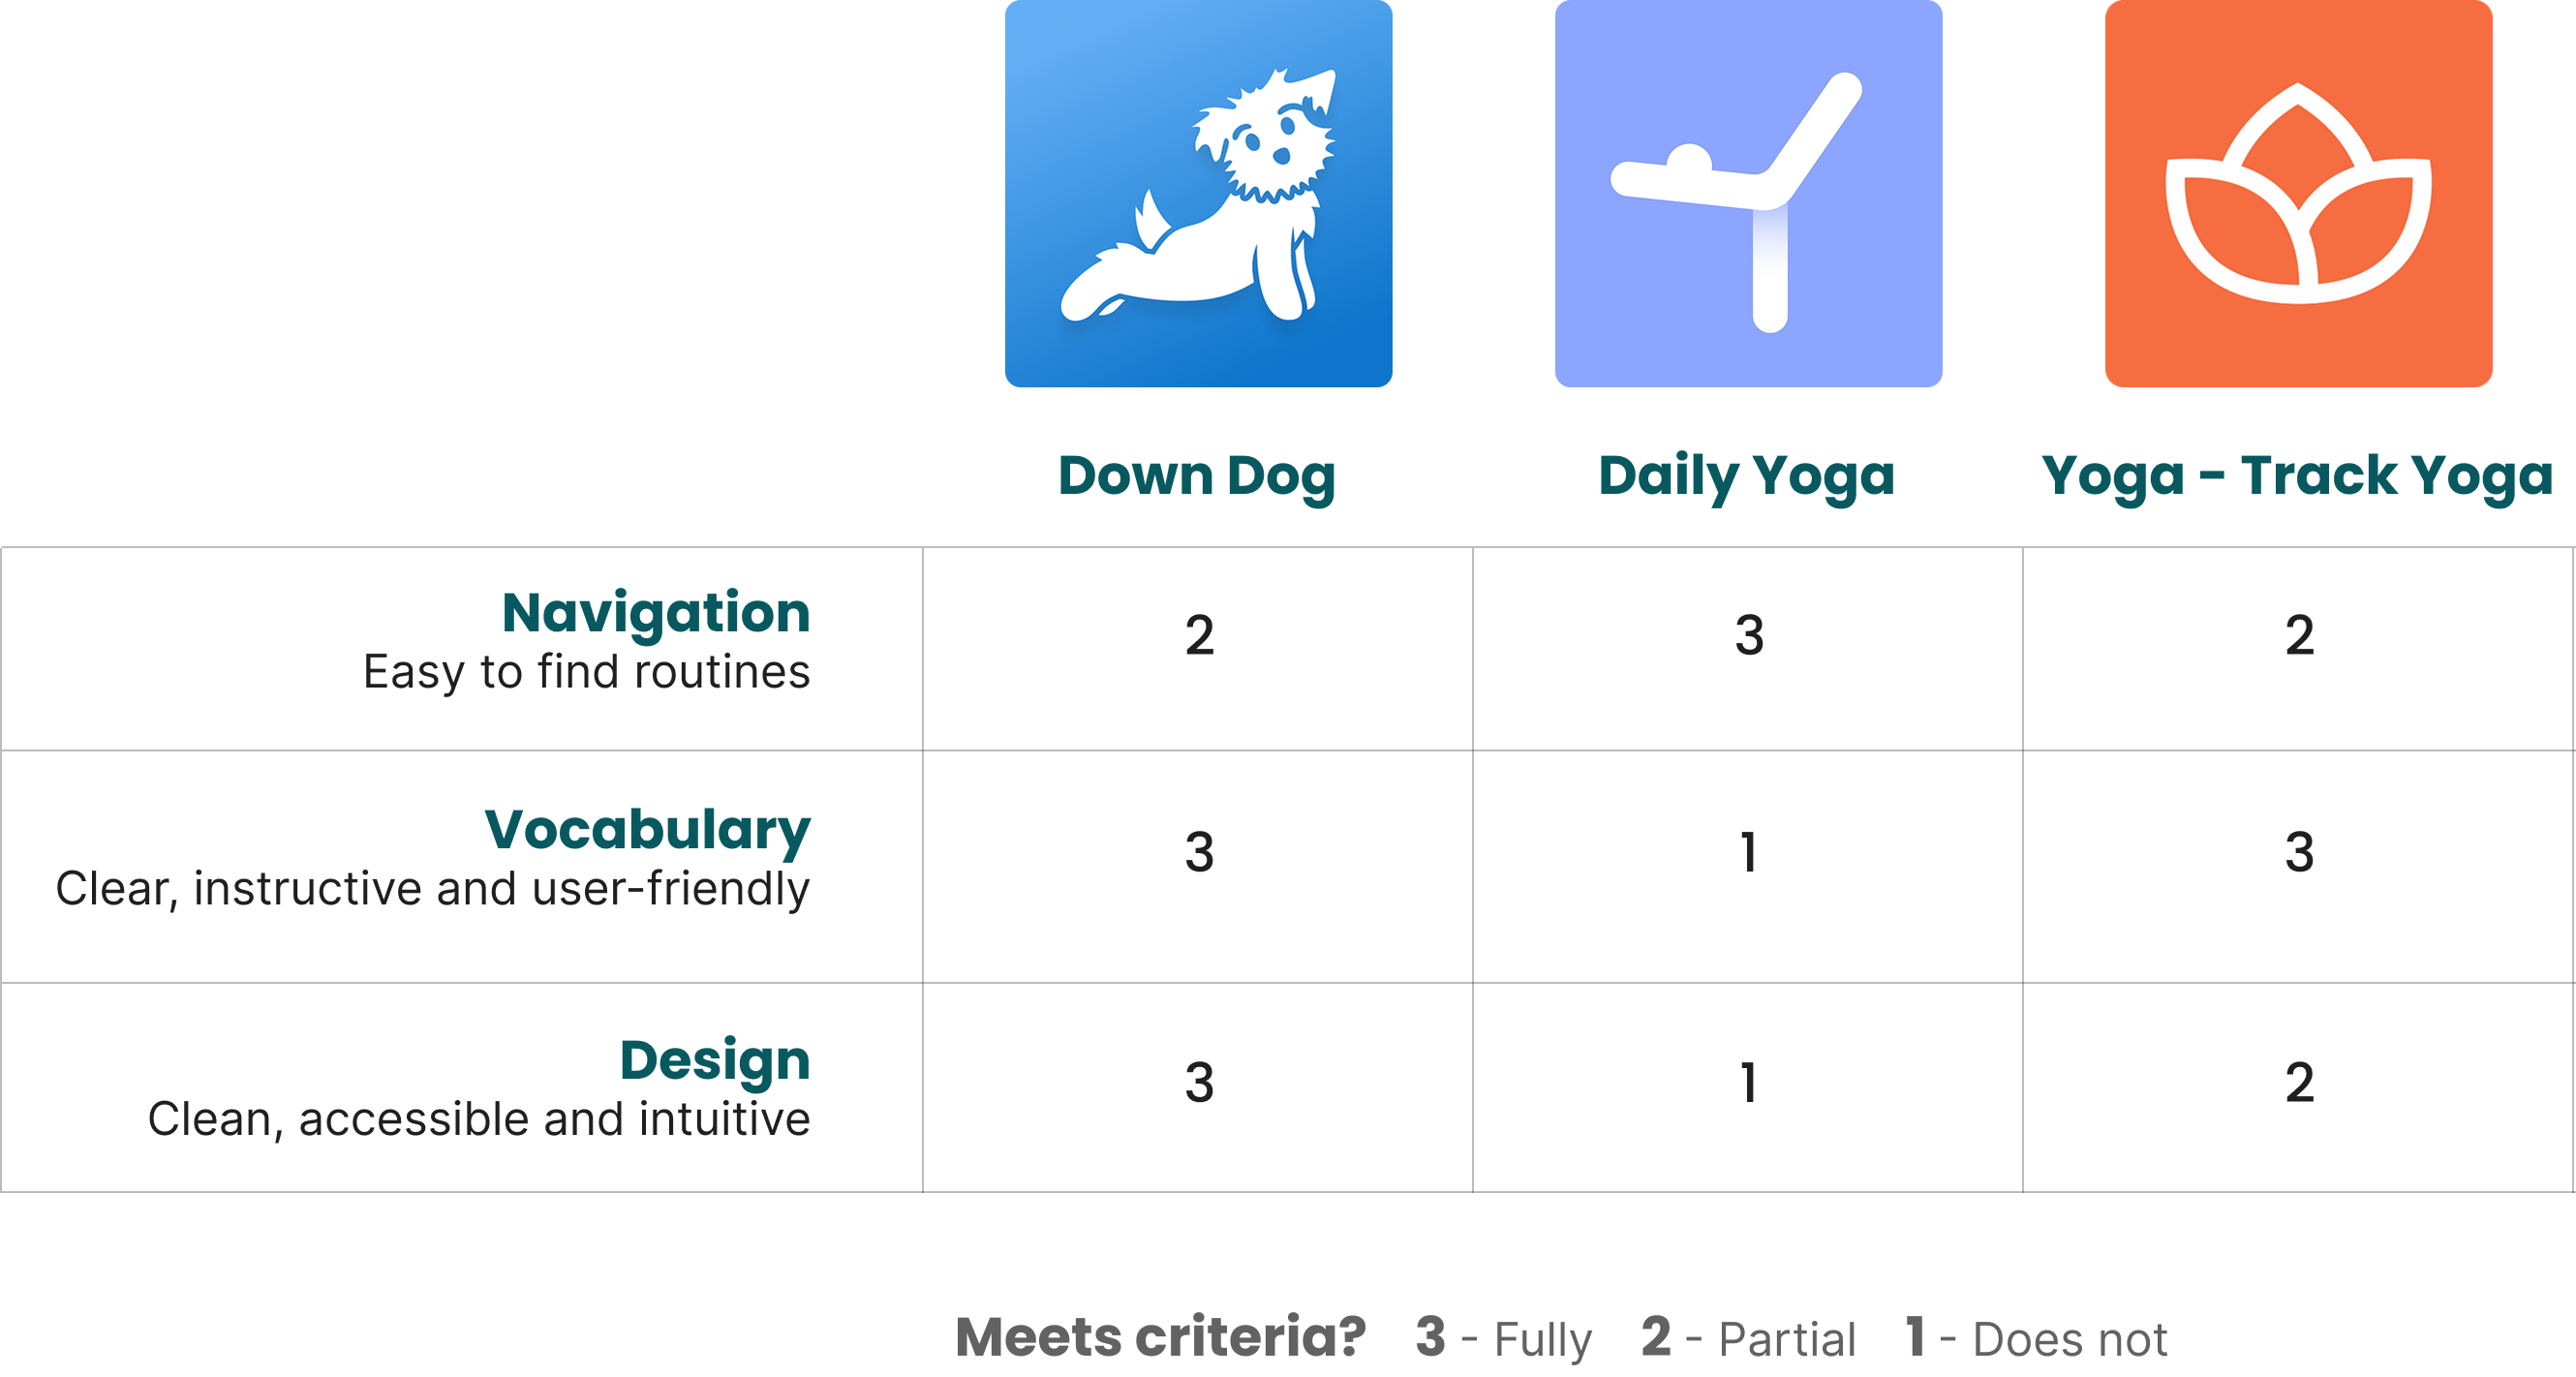Select the "Yoga – Track Yoga" column title
Viewport: 2576px width, 1377px height.
2297,476
